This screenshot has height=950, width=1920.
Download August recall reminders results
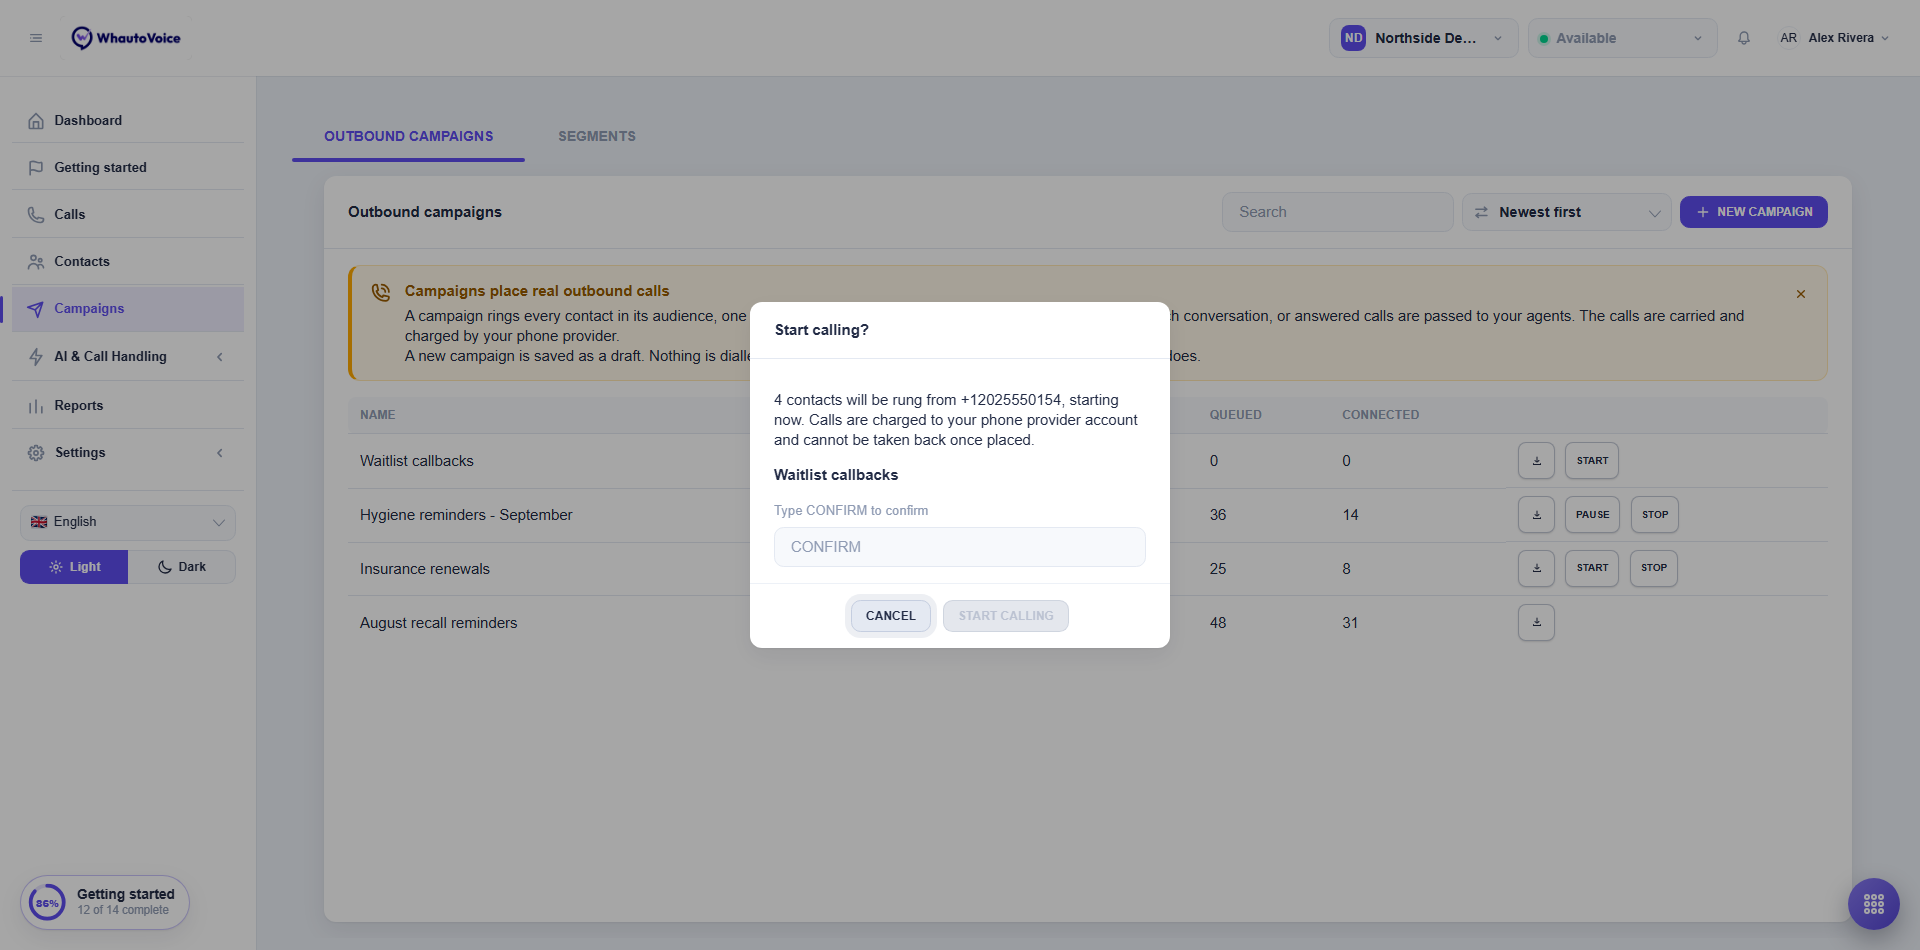point(1536,623)
